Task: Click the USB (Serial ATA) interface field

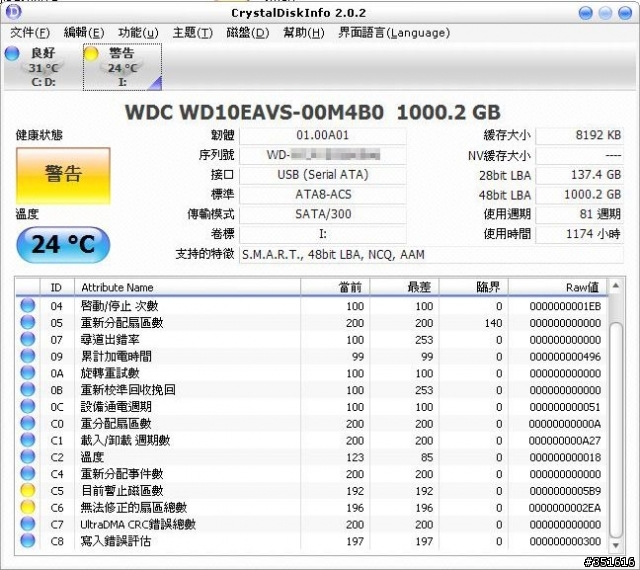Action: (x=322, y=175)
